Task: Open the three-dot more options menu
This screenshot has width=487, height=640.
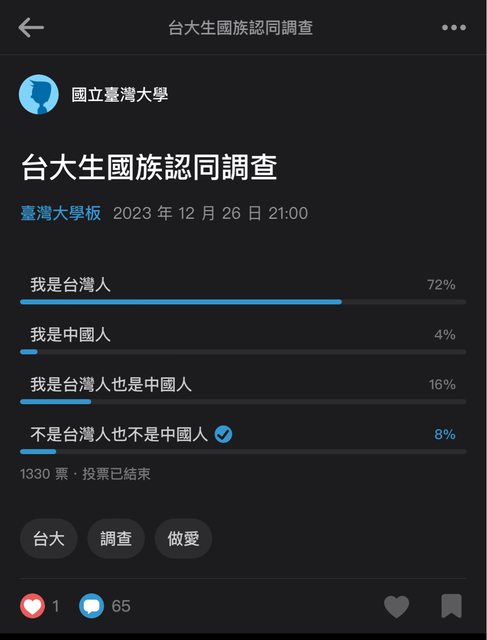Action: coord(454,28)
